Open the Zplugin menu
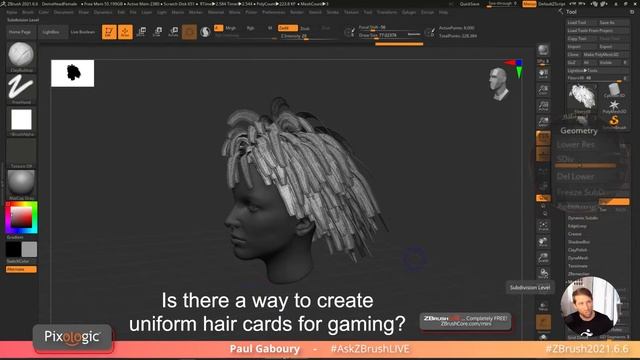 tap(409, 12)
